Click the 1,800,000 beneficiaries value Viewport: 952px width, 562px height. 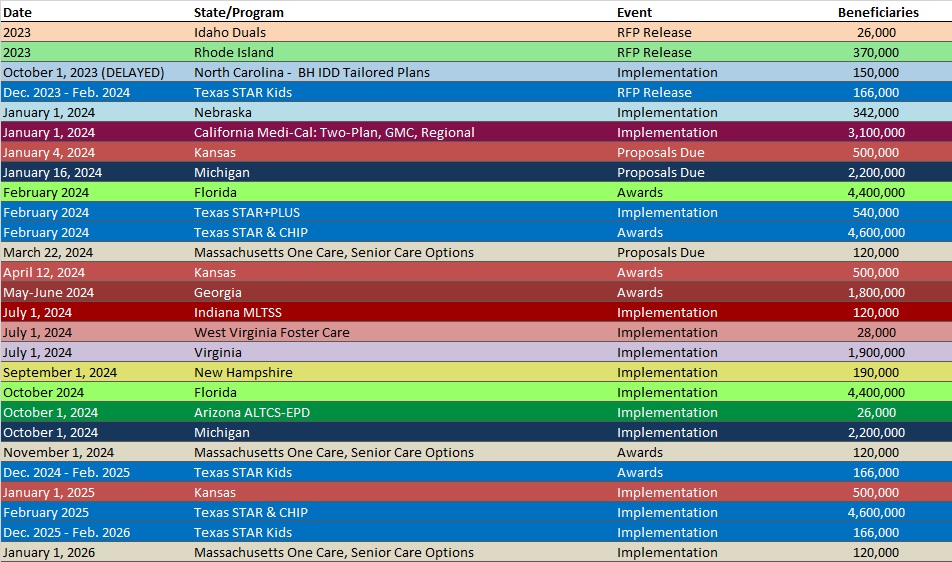point(876,293)
